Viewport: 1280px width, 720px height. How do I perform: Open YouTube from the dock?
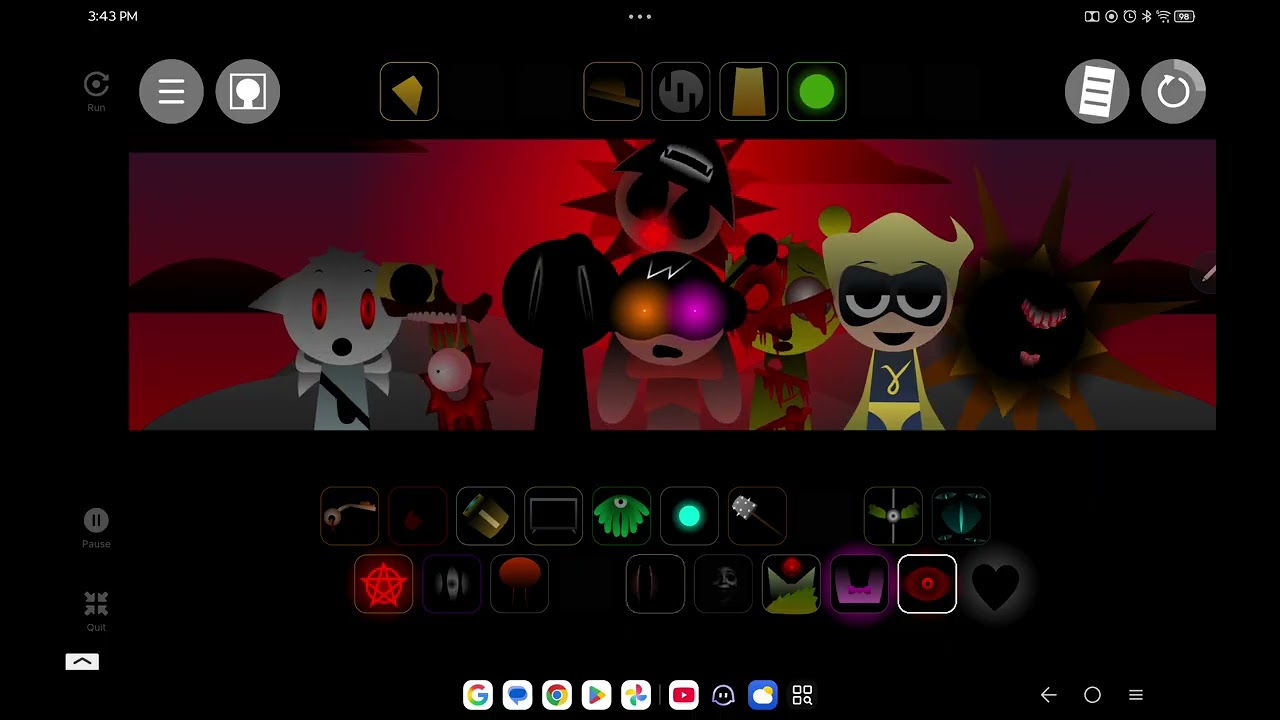(x=684, y=695)
